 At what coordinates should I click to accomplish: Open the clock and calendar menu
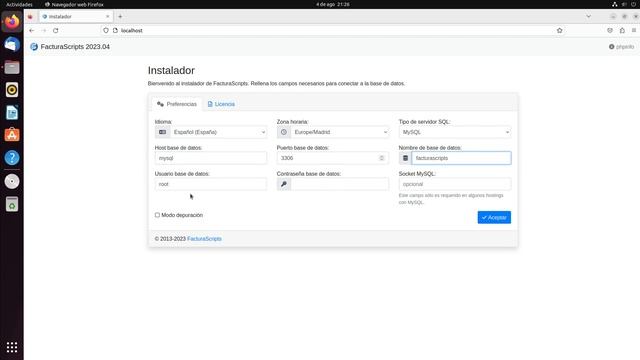pyautogui.click(x=333, y=4)
